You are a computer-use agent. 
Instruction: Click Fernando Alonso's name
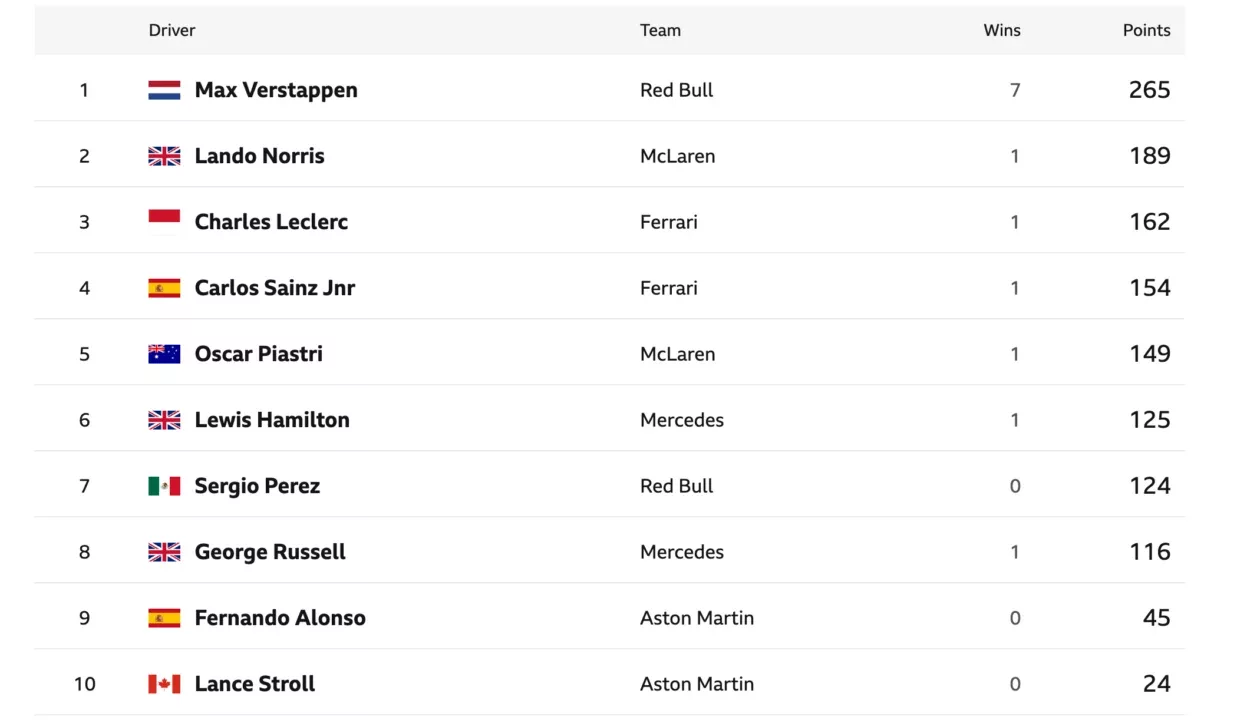280,618
